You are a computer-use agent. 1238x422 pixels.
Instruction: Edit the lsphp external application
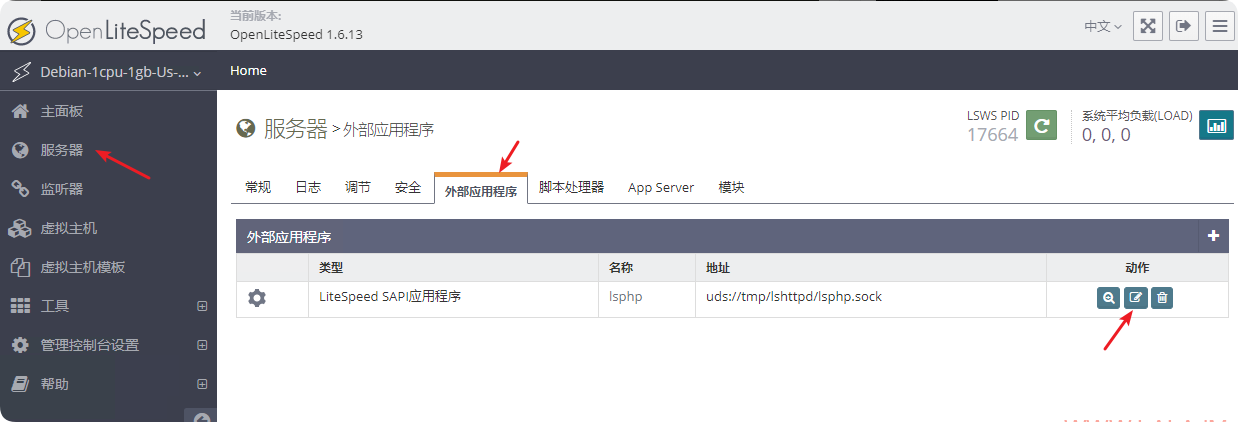pos(1135,297)
